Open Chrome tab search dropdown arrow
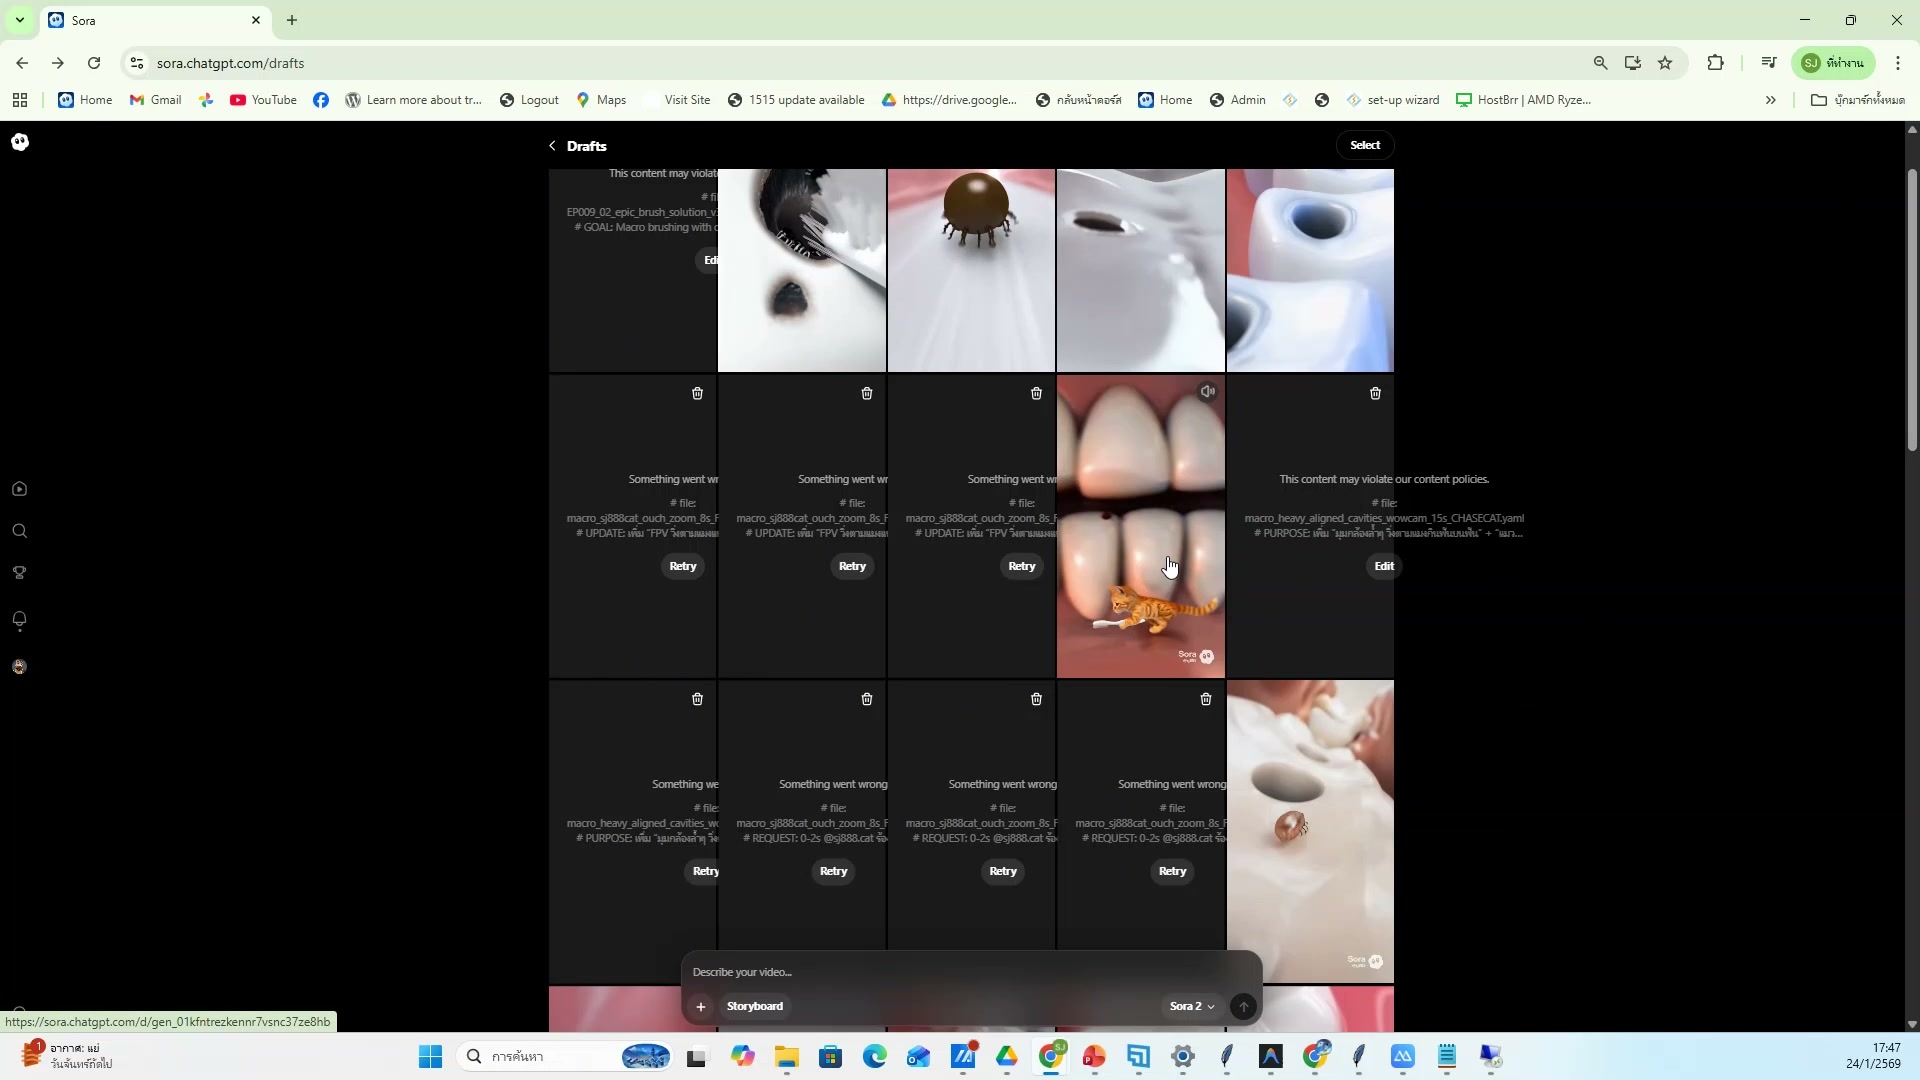The width and height of the screenshot is (1920, 1080). (x=19, y=20)
